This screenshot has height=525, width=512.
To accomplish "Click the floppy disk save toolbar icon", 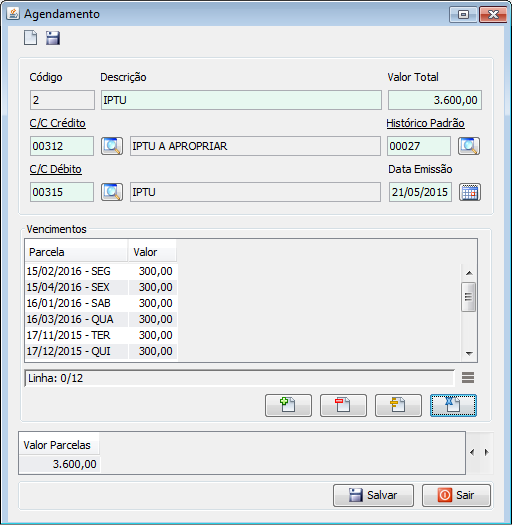I will (x=53, y=38).
